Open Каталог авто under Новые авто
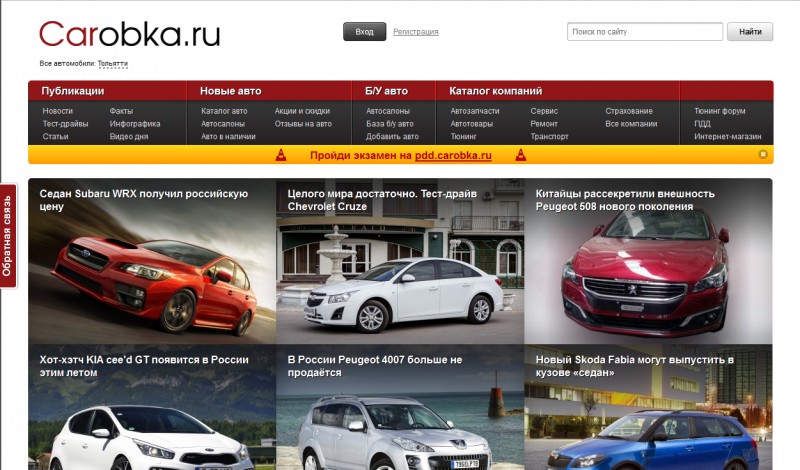Screen dimensions: 800x470 (224, 111)
